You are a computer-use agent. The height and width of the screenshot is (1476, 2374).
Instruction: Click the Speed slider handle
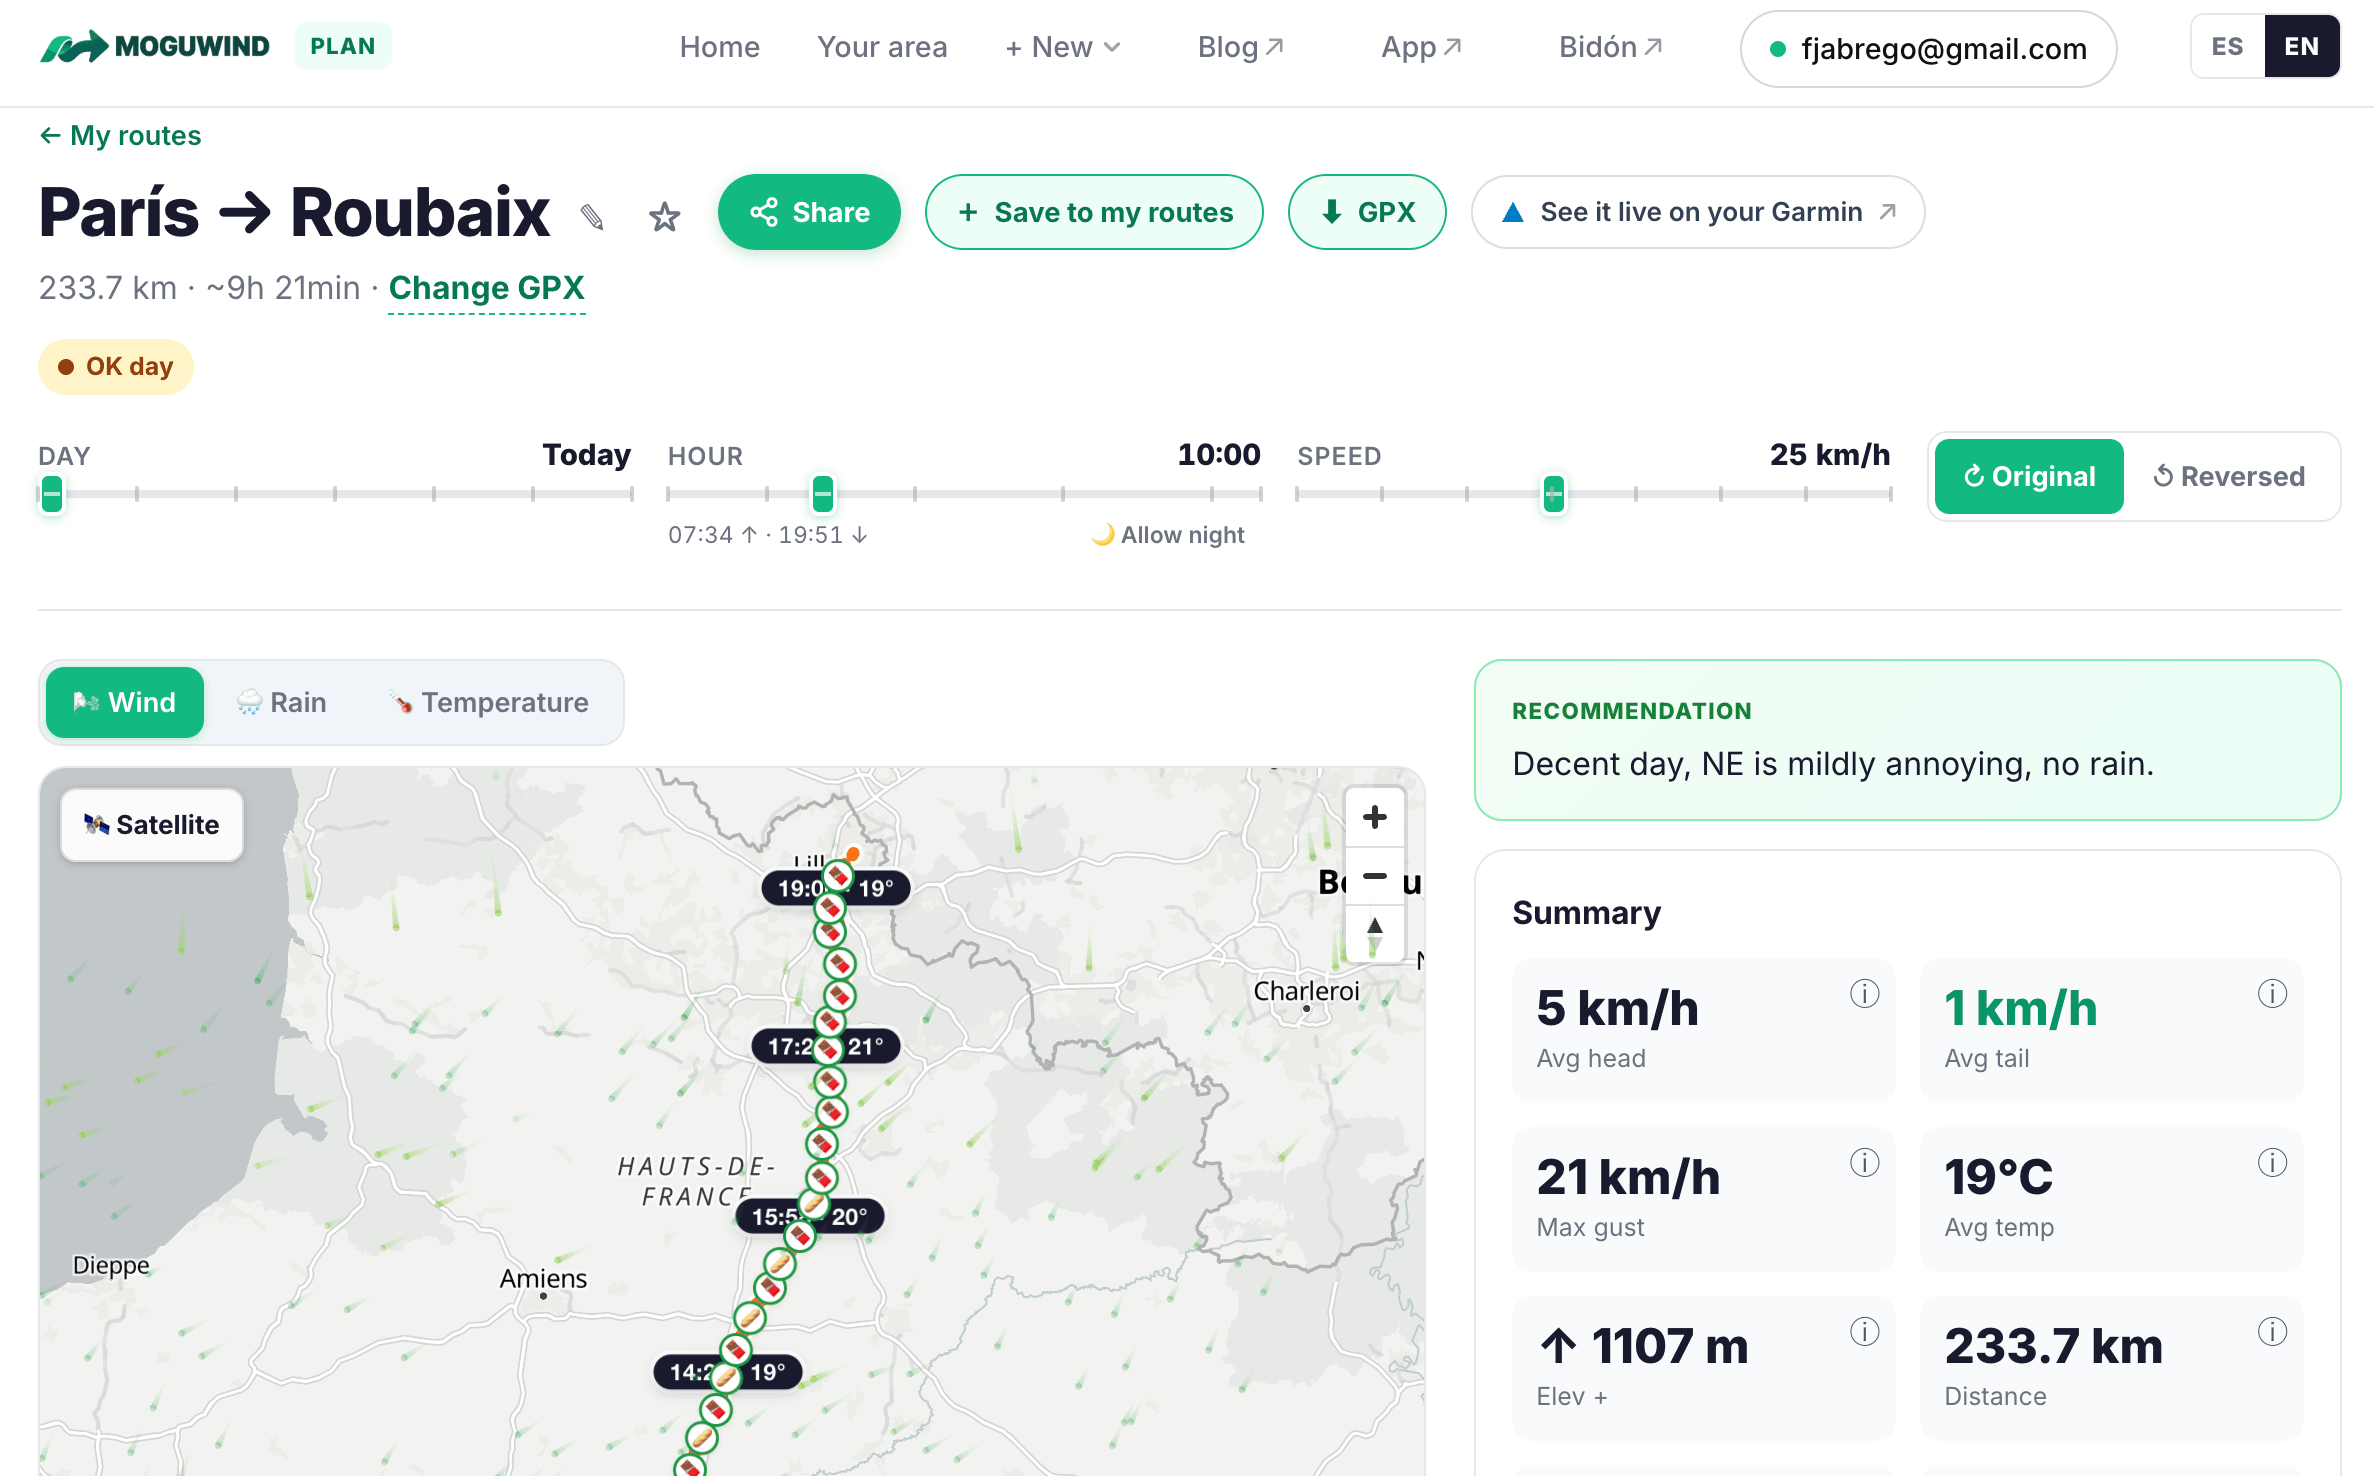pos(1553,493)
